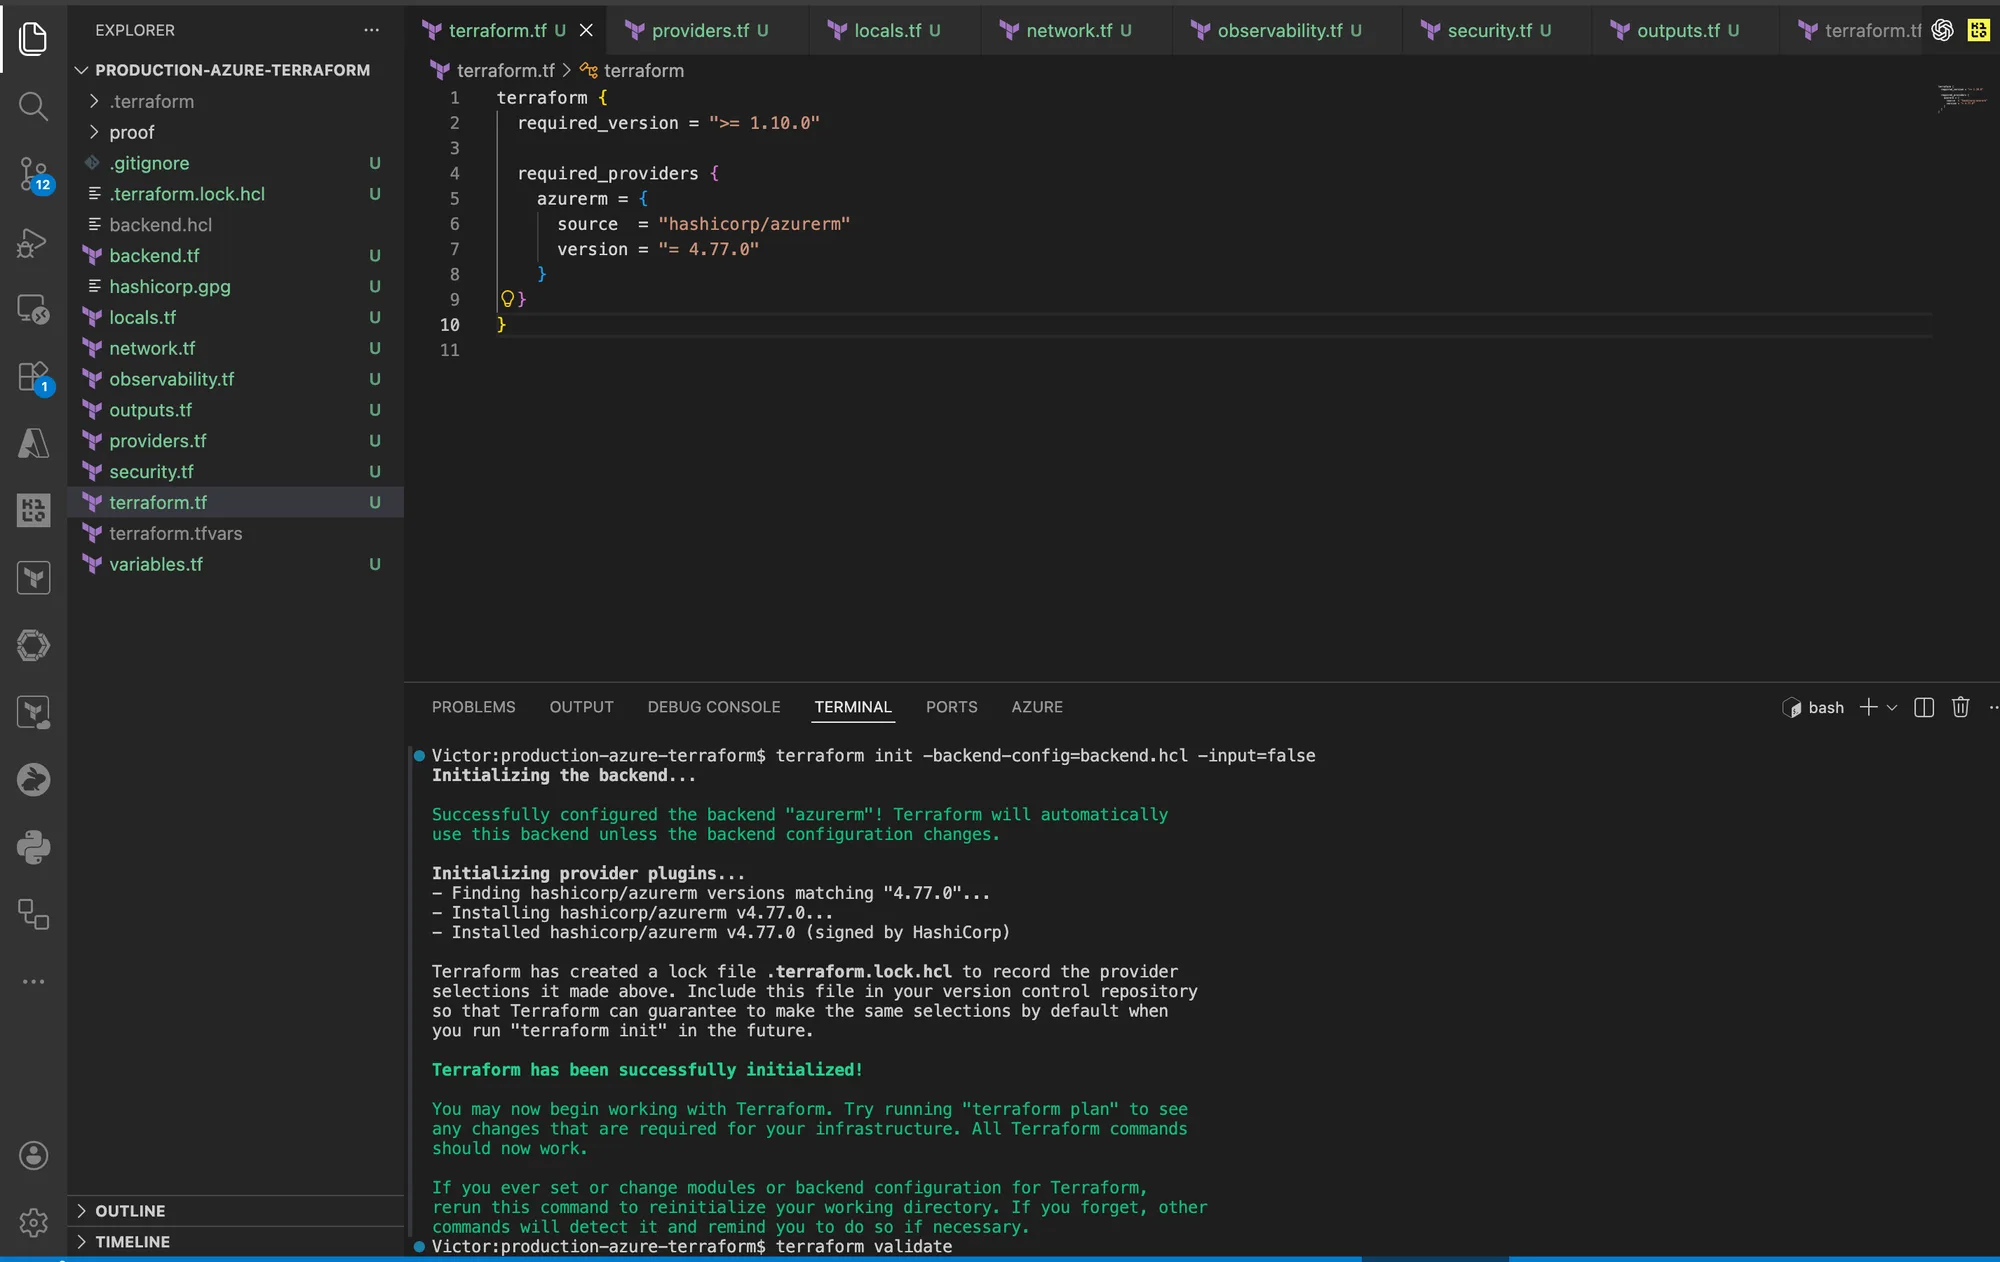2000x1262 pixels.
Task: Expand the OUTLINE section
Action: [x=236, y=1211]
